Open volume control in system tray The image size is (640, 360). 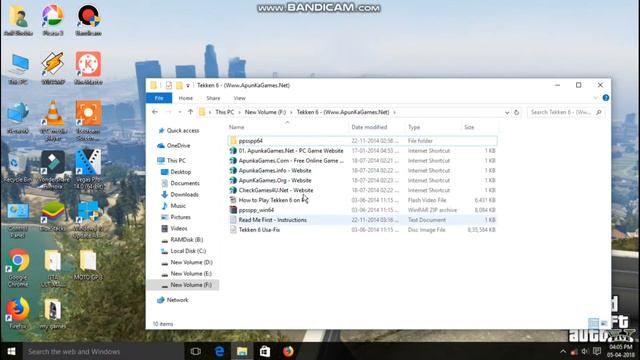tap(585, 351)
